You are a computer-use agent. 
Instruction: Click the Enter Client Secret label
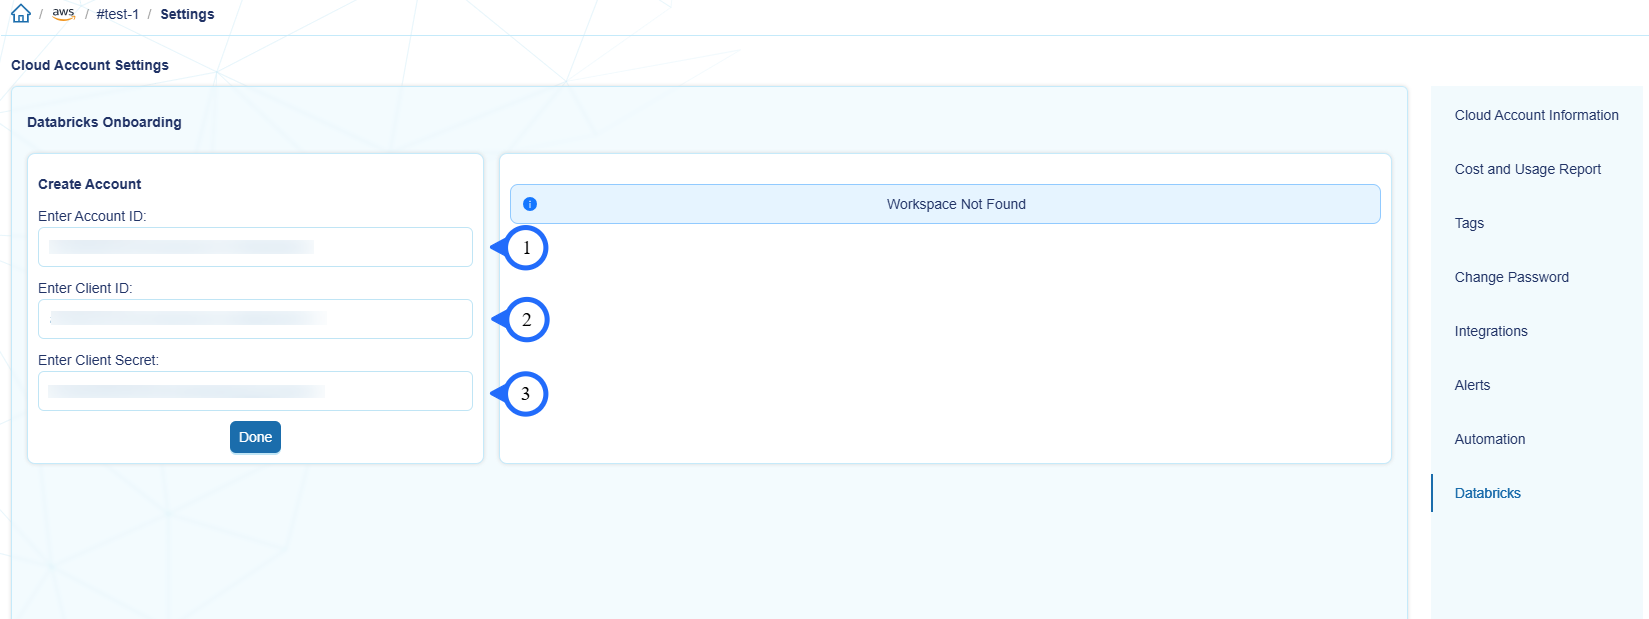[x=98, y=360]
